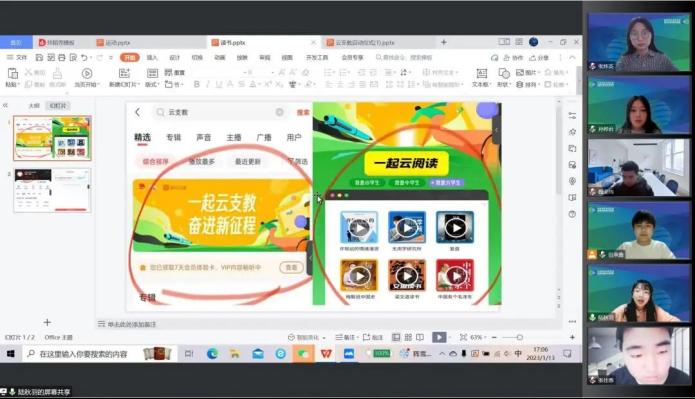Adjust the zoom slider handle
695x399 pixels.
click(519, 337)
